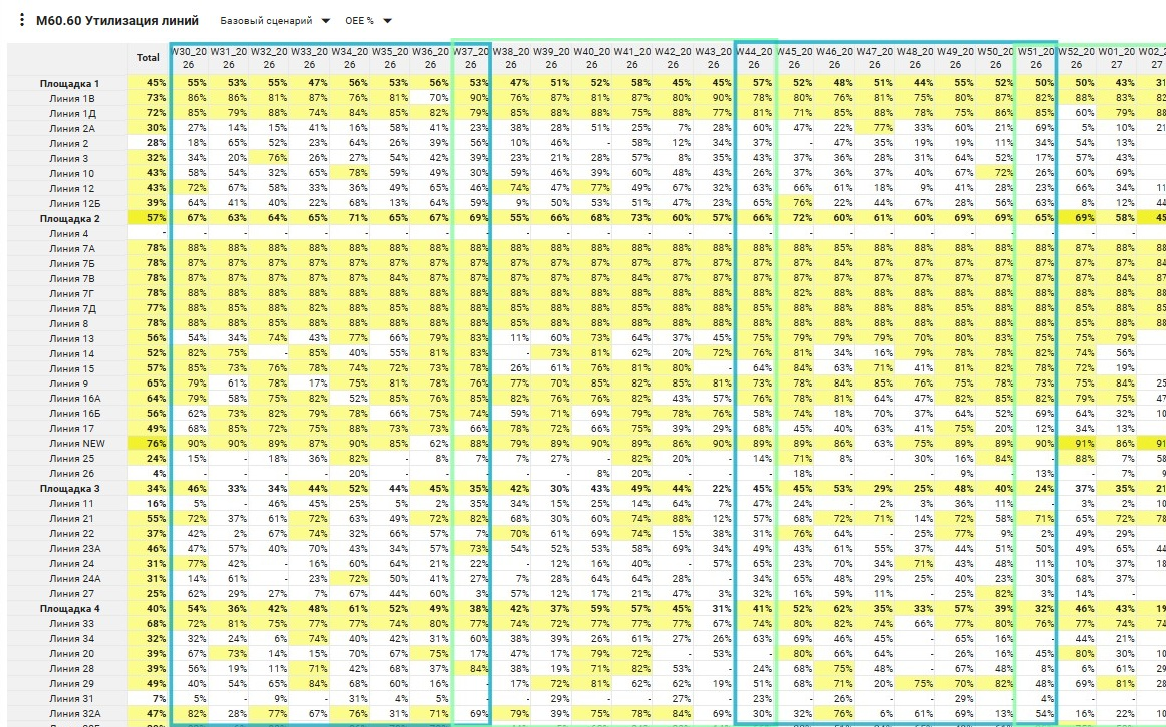The width and height of the screenshot is (1166, 727).
Task: Click Линия 28 cell 84% under W37_20
Action: [x=471, y=668]
